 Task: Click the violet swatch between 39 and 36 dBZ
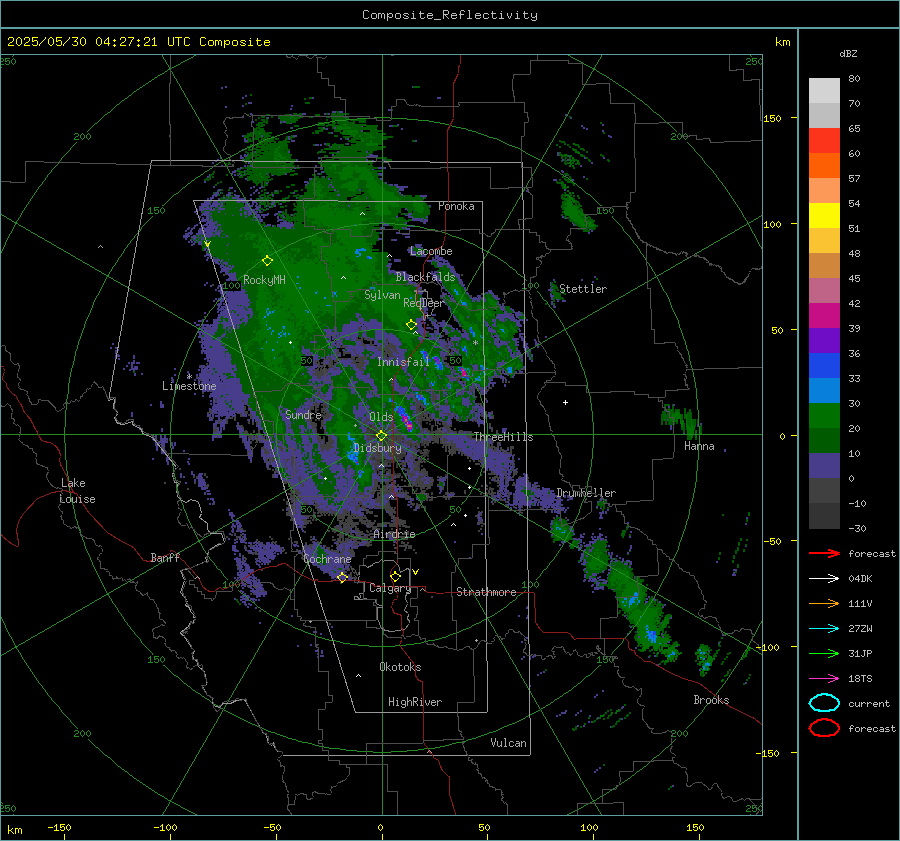click(824, 340)
